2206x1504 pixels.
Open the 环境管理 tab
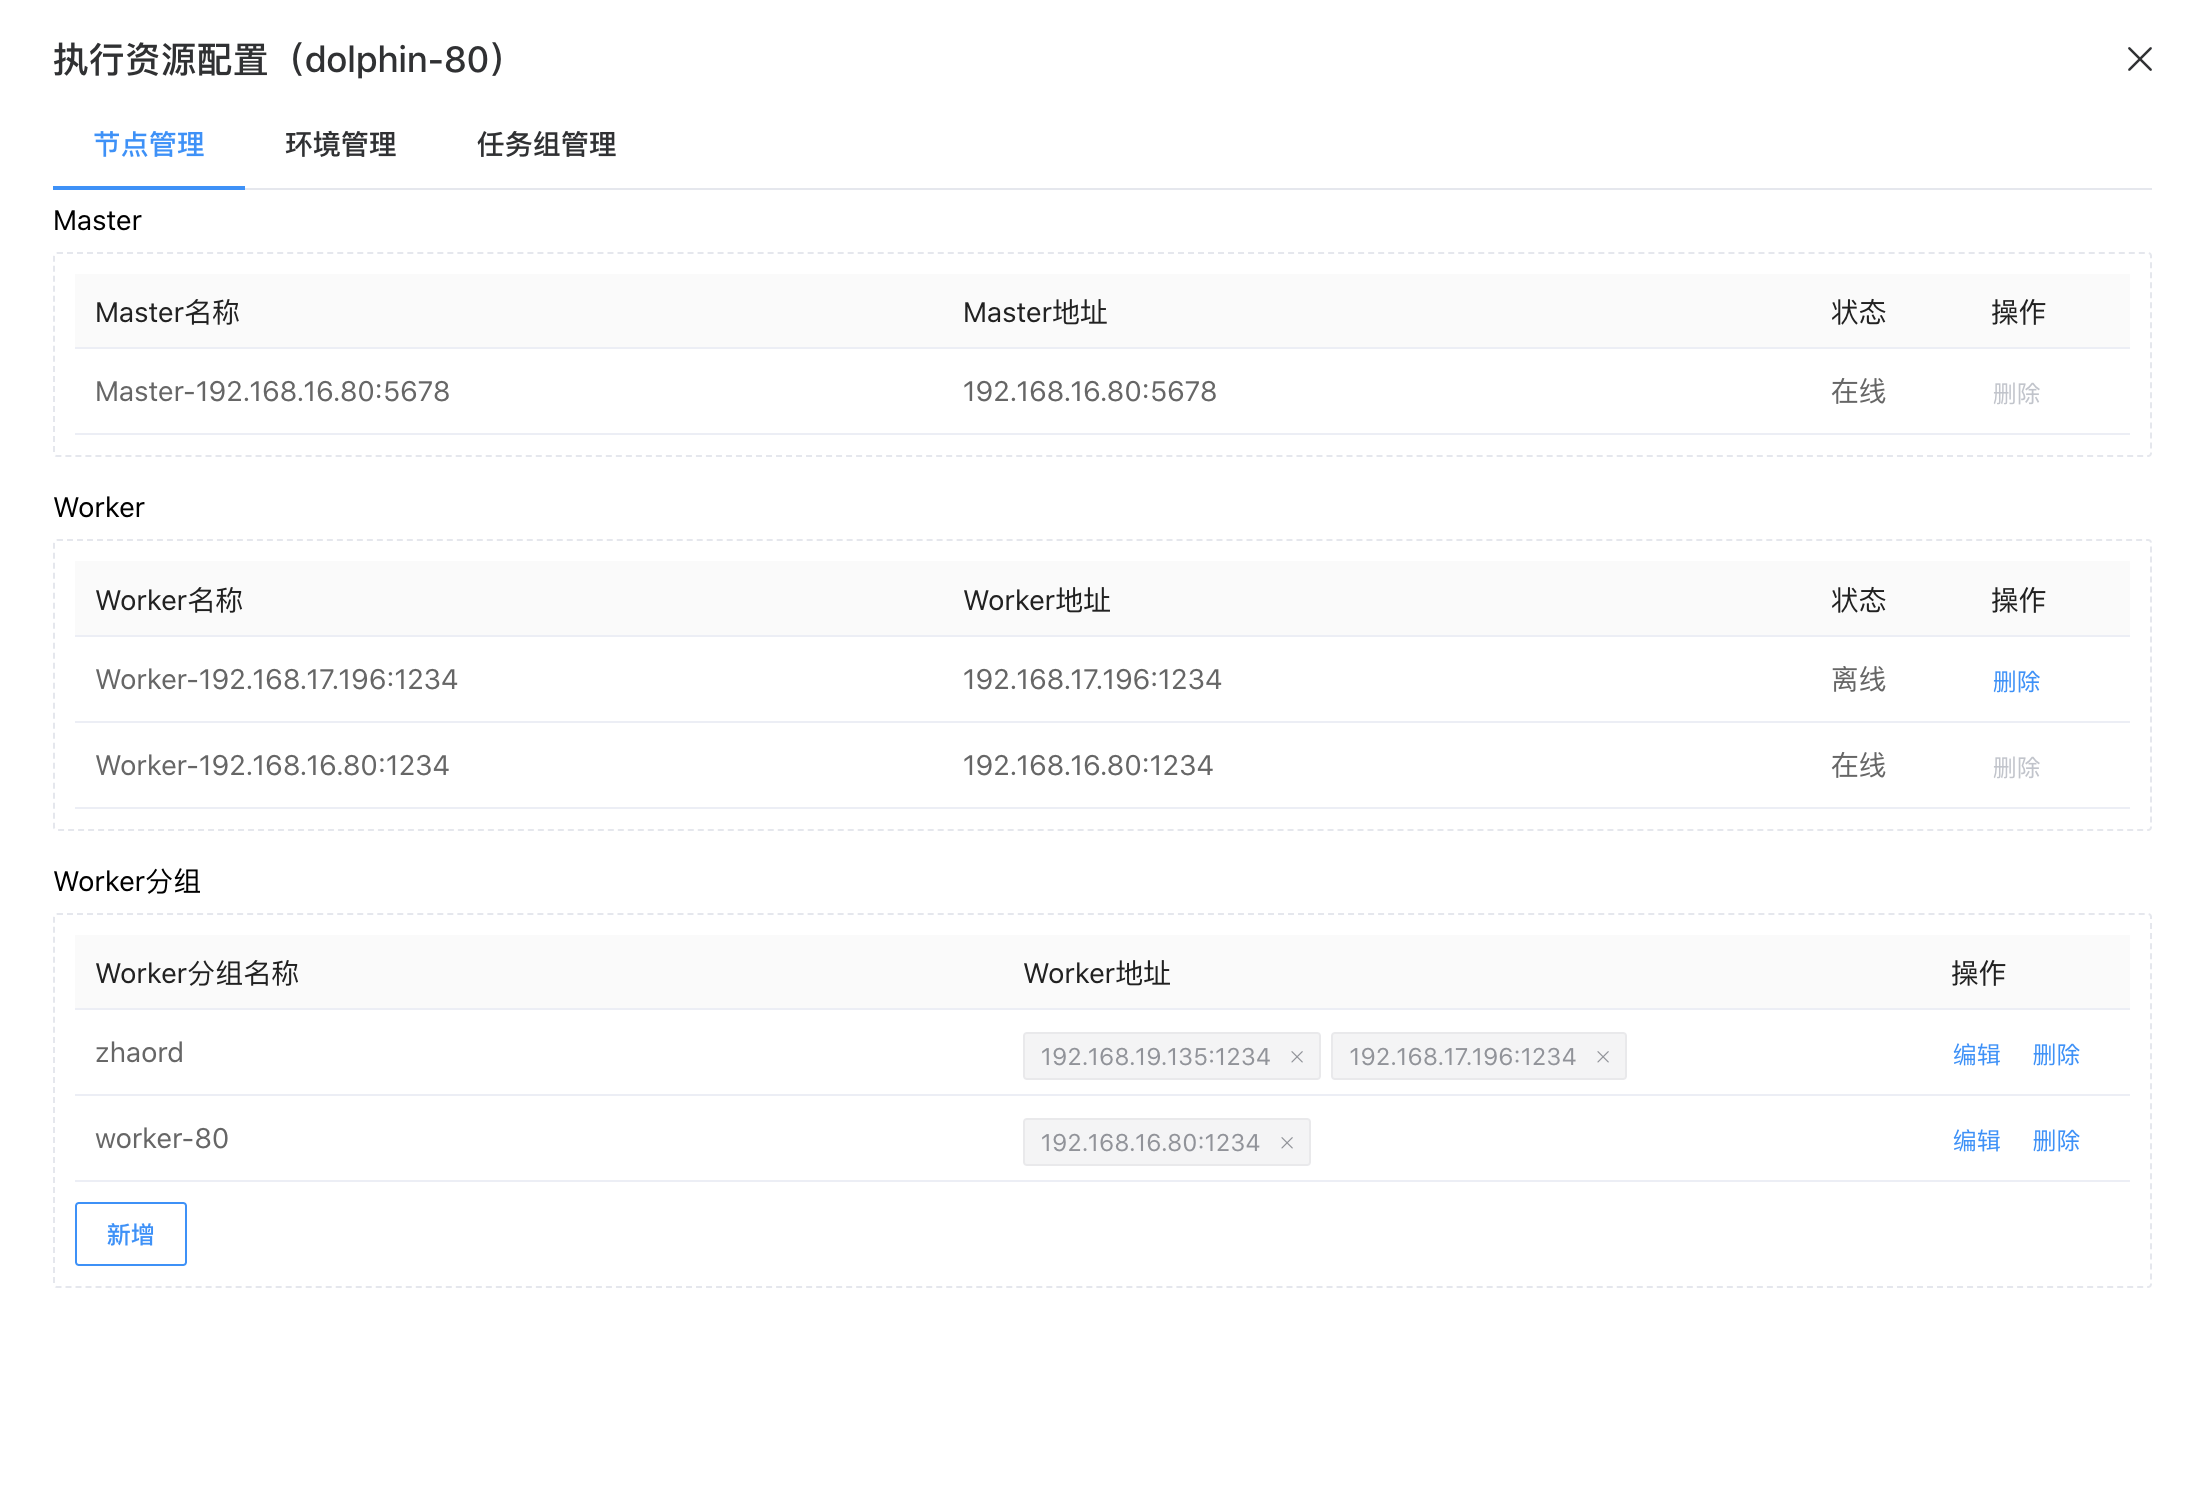point(340,145)
